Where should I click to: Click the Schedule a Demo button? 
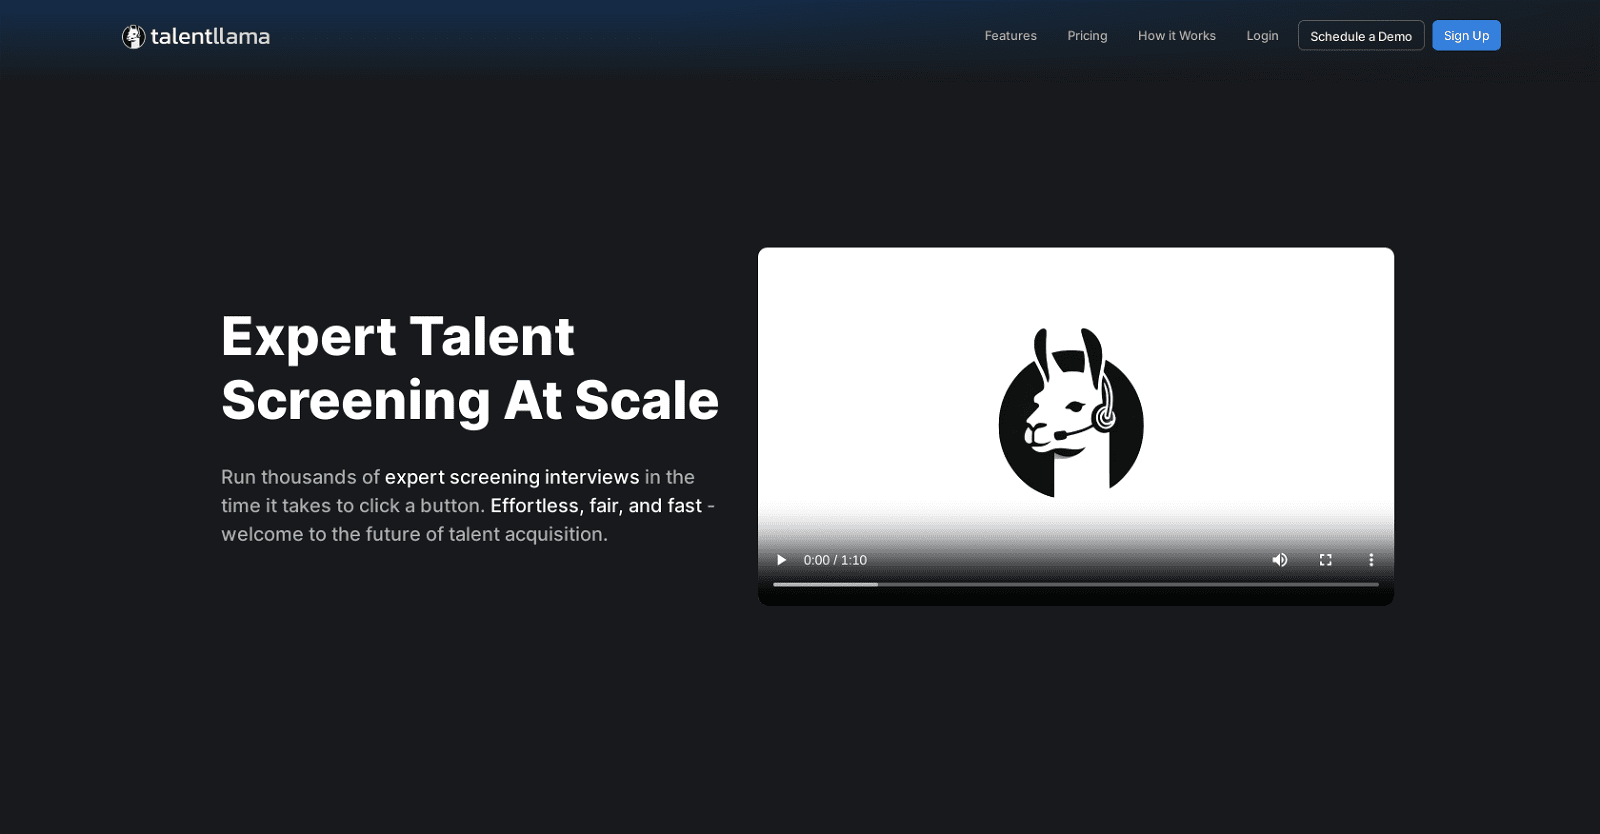pos(1361,36)
